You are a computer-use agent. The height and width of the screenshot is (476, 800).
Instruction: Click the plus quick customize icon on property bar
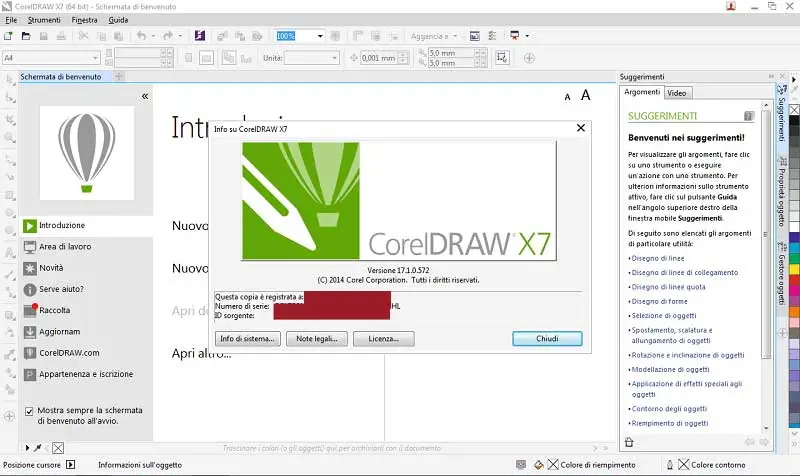529,58
